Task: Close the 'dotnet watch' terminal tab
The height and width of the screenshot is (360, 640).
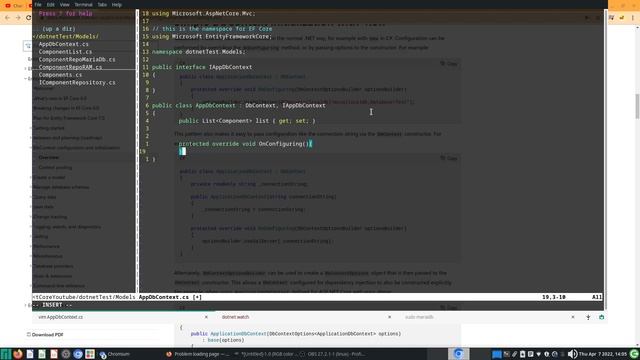Action: pyautogui.click(x=389, y=317)
